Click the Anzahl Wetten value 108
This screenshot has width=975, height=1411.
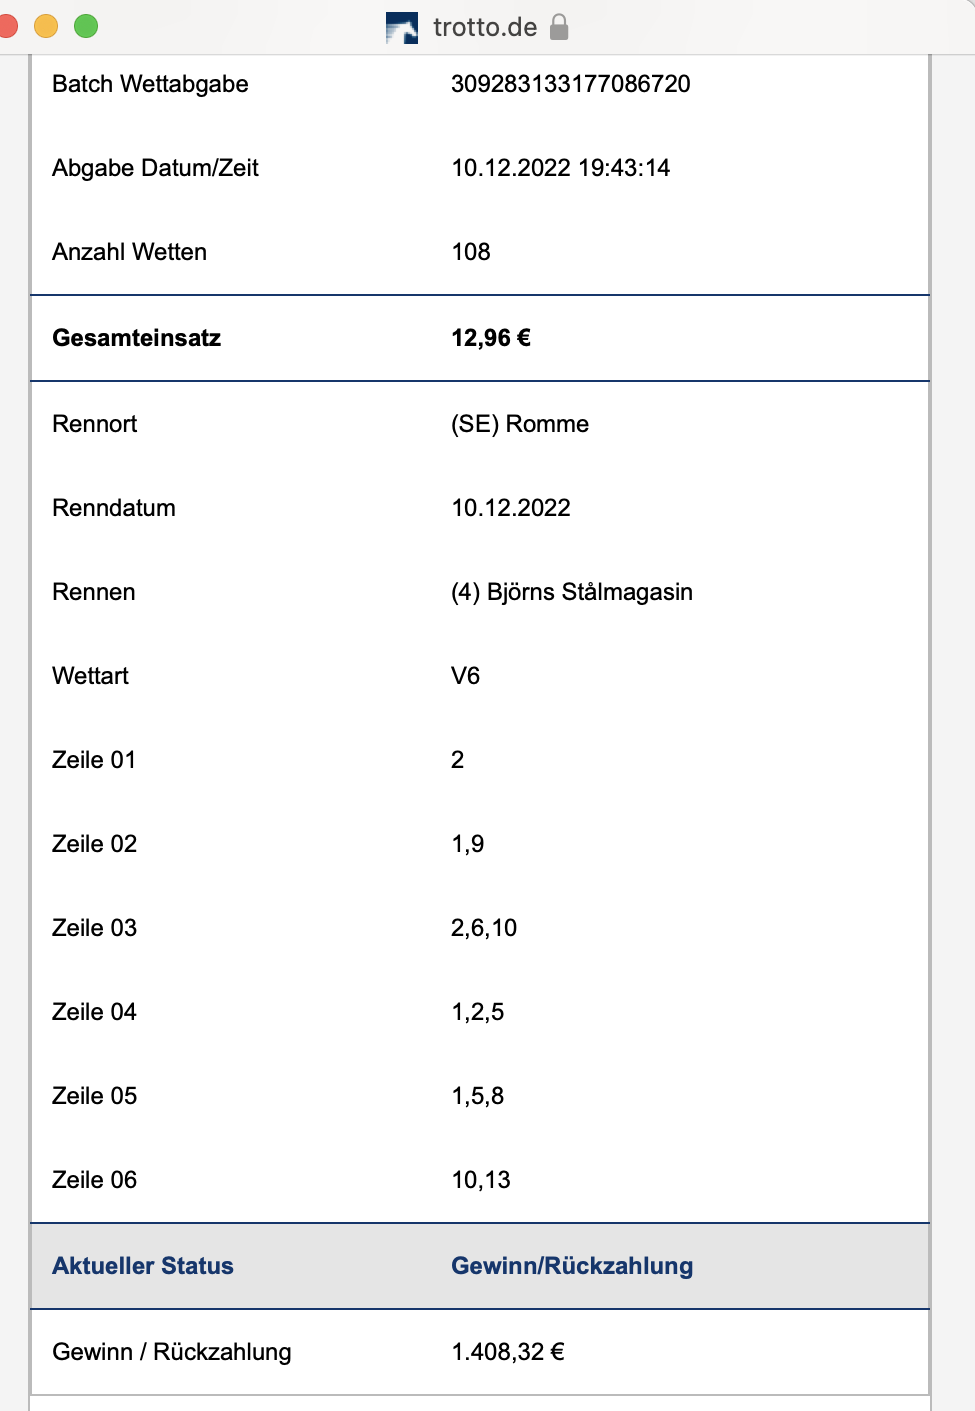click(x=471, y=252)
